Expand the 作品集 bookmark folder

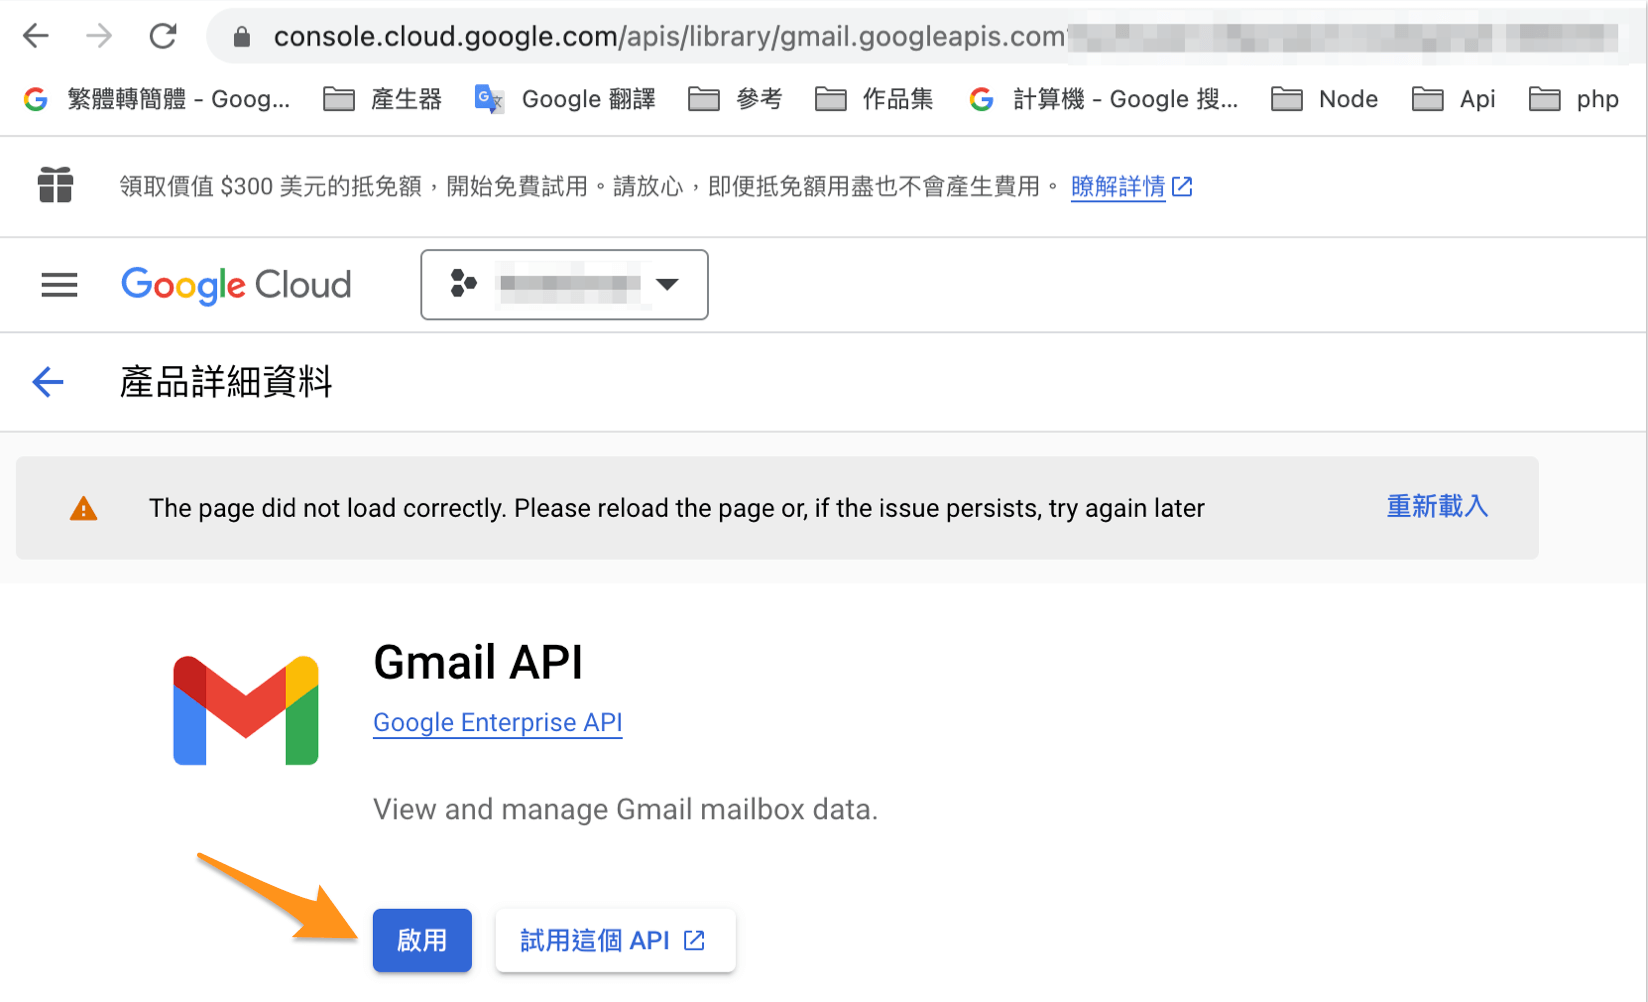pos(875,99)
